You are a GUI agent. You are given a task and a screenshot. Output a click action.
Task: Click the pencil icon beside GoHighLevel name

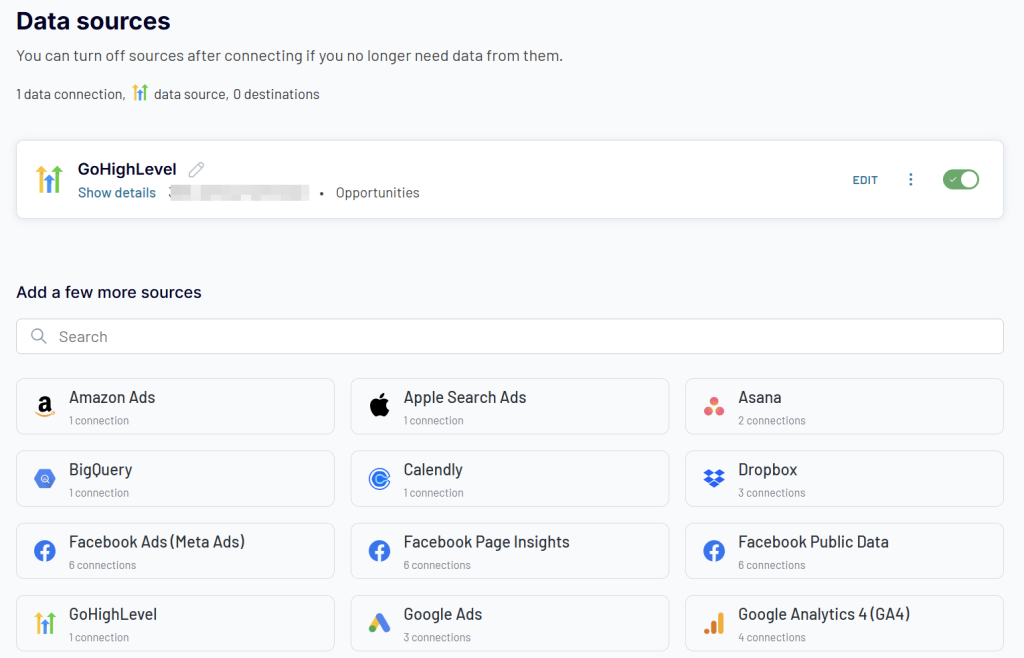(196, 170)
